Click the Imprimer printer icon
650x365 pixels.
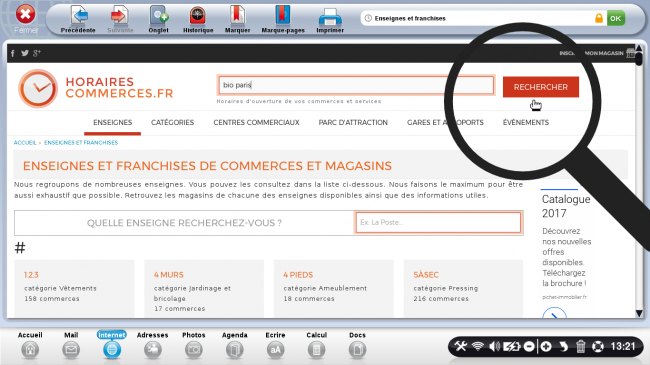click(x=330, y=17)
